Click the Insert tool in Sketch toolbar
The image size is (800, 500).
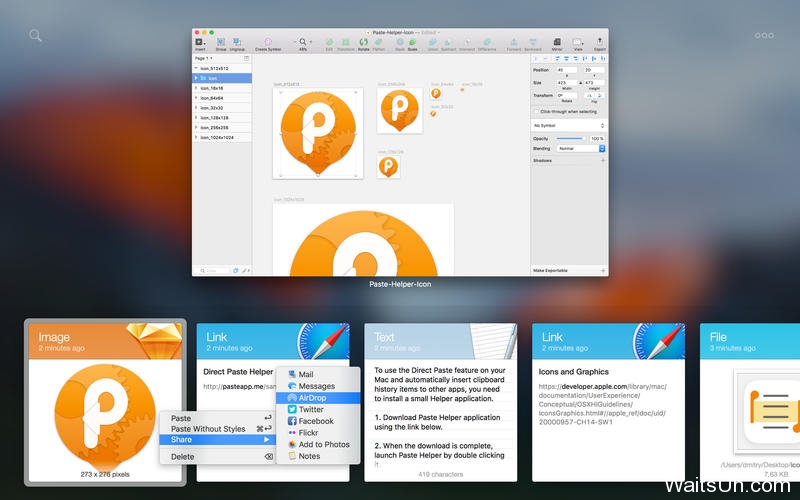tap(200, 42)
